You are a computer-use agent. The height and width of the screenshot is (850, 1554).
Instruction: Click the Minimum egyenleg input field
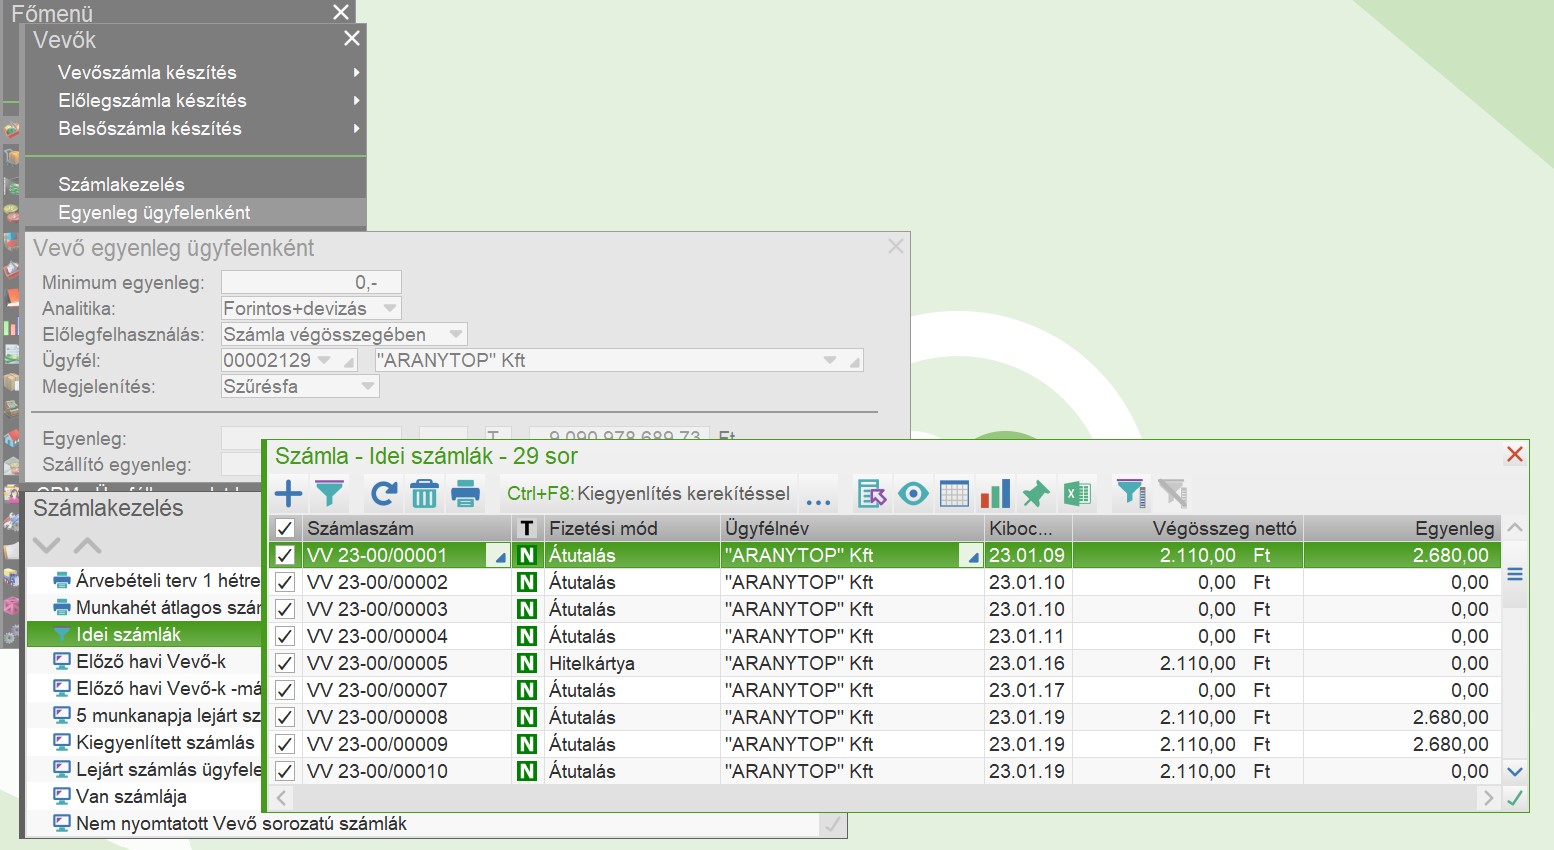pos(311,283)
